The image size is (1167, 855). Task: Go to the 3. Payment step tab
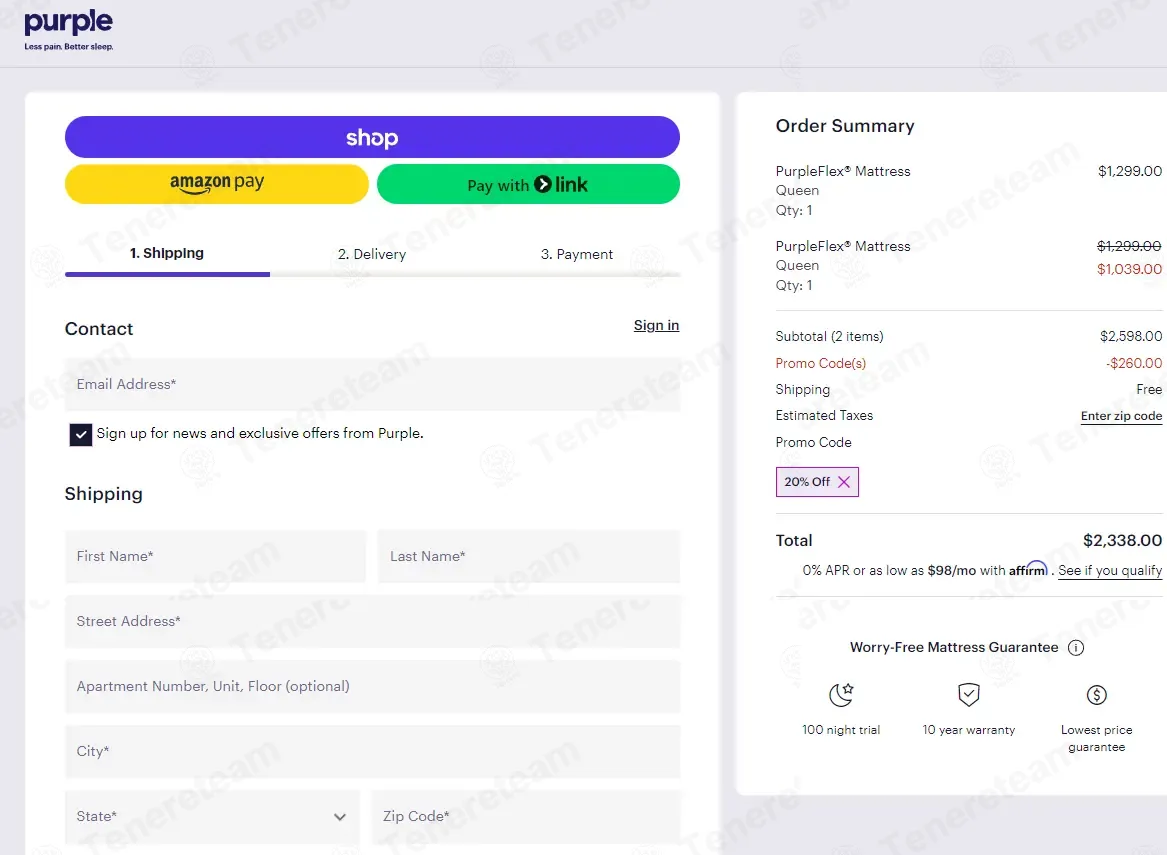pyautogui.click(x=577, y=254)
